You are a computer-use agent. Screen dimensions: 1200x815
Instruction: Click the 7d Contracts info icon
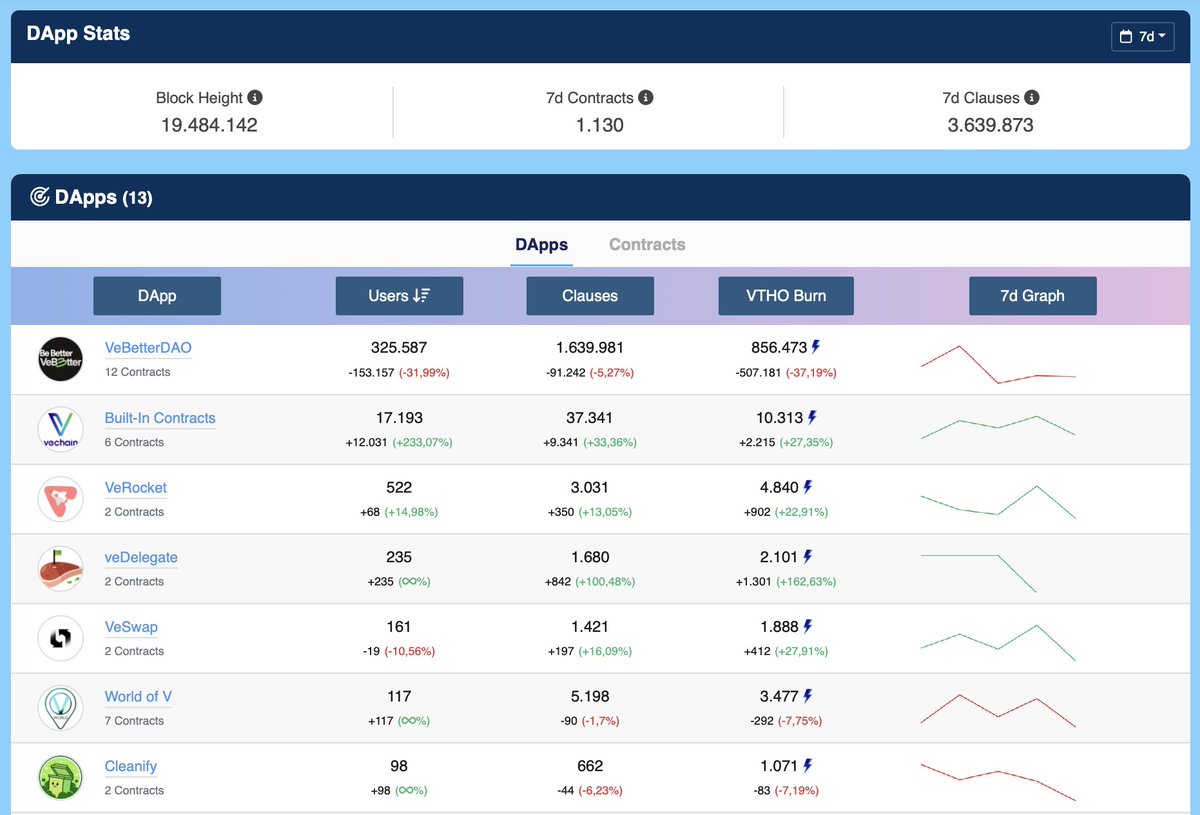[646, 98]
